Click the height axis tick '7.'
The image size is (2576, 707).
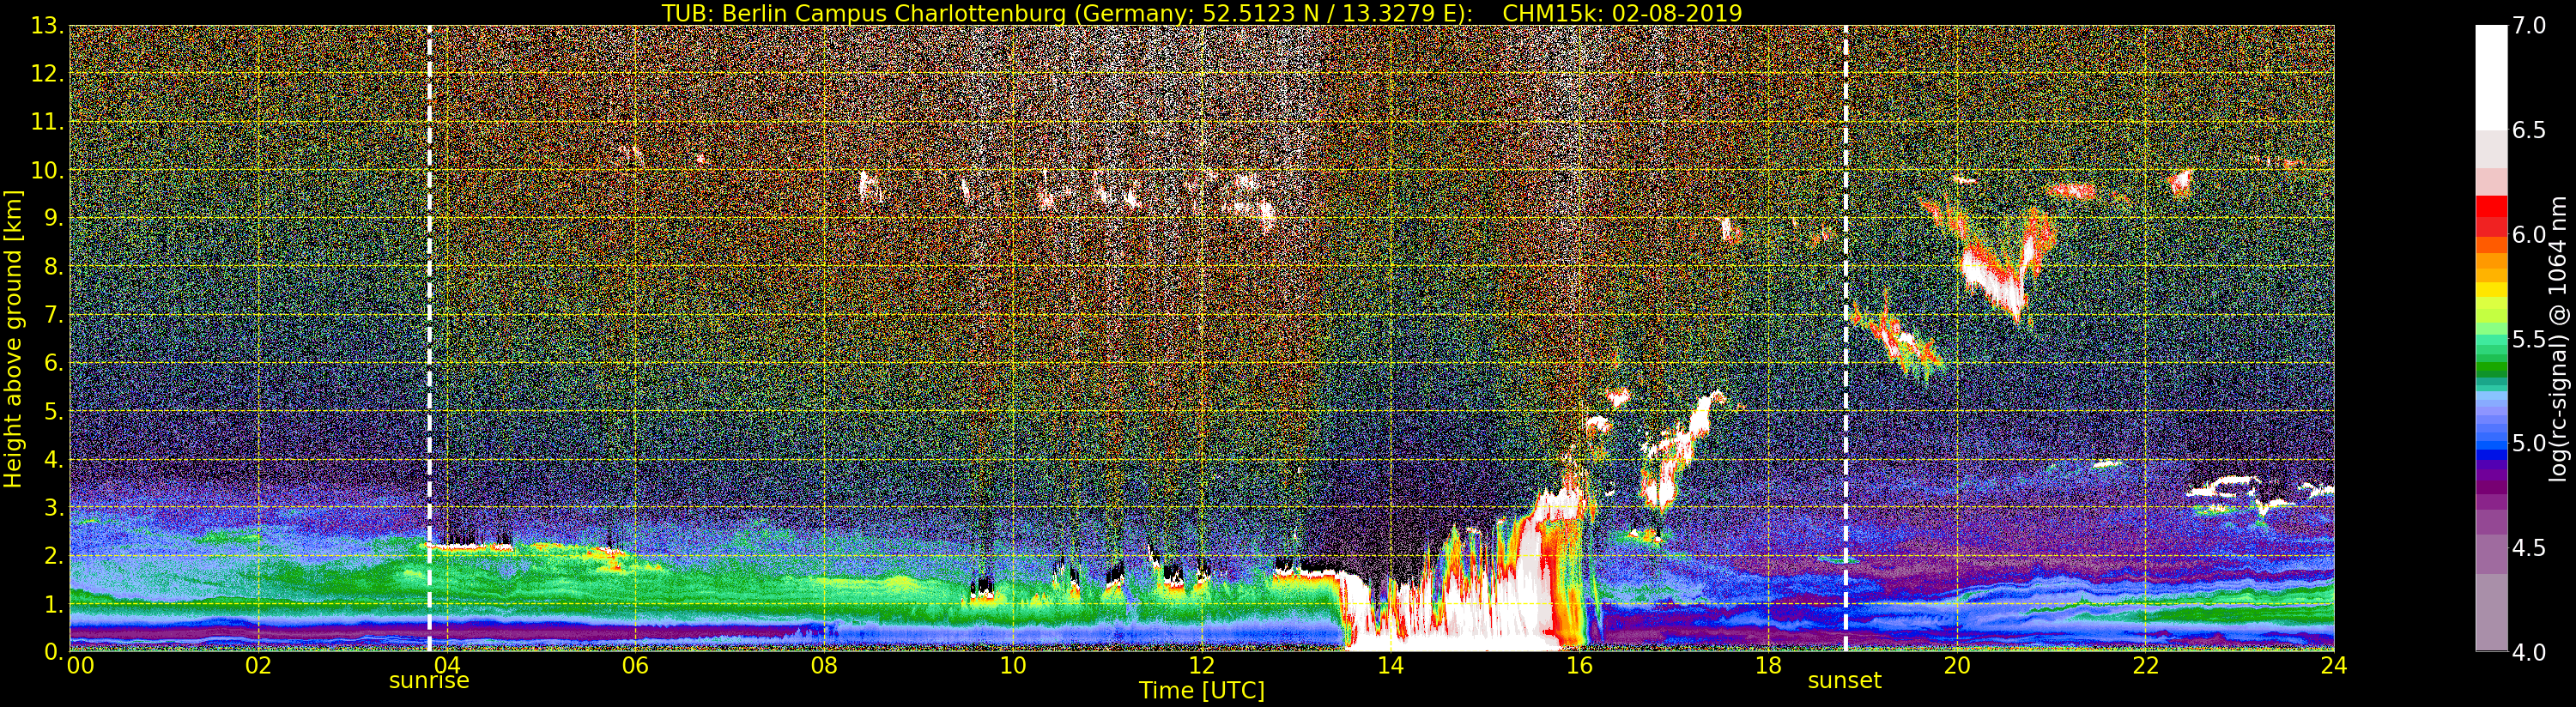click(55, 314)
